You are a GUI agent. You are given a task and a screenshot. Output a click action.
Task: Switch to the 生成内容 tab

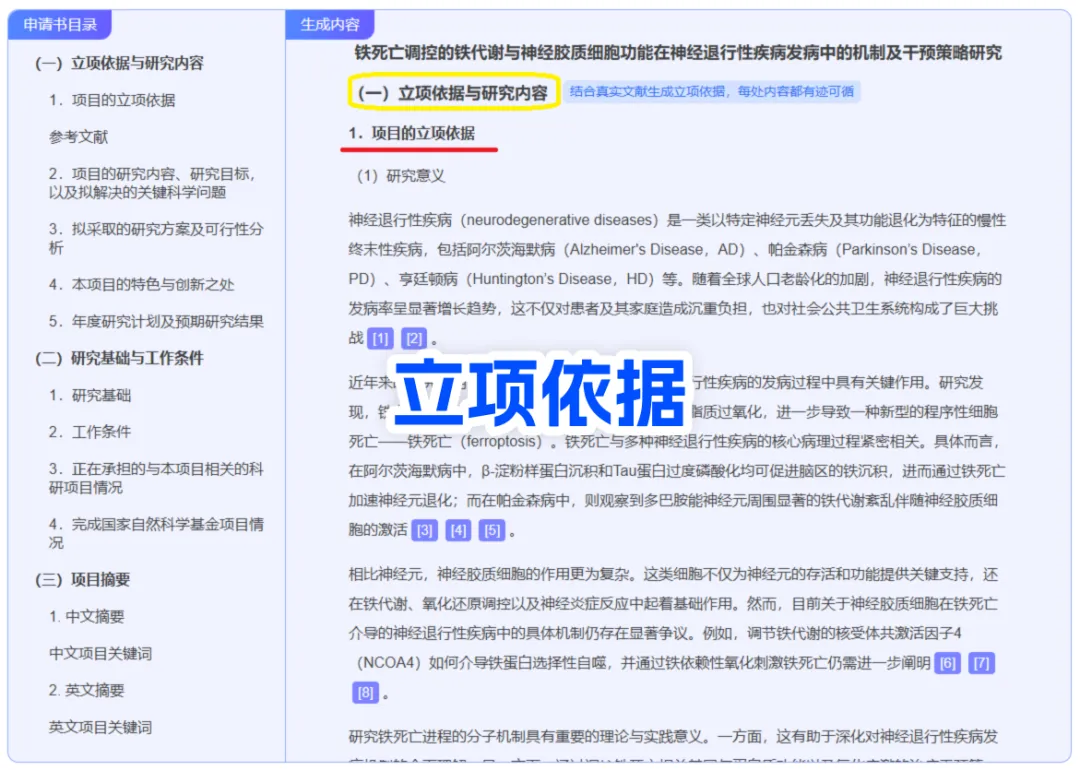(330, 25)
